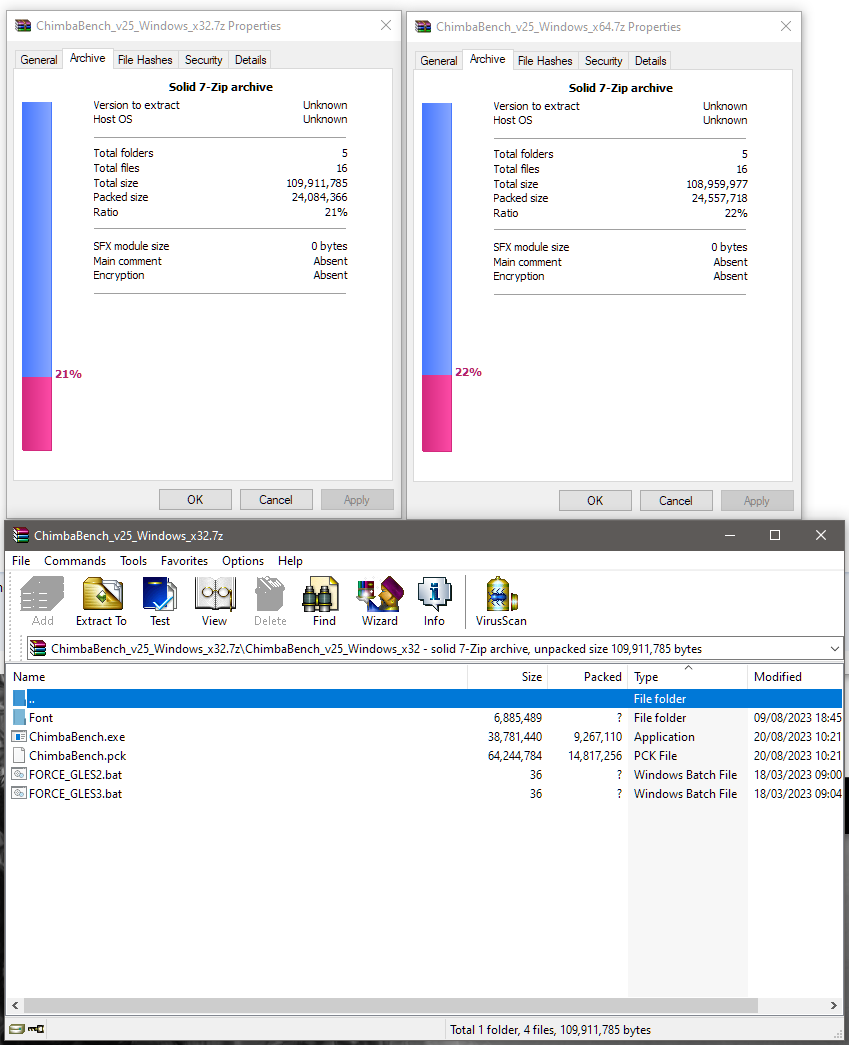
Task: Select the 'ChimbaBench.pck' file name
Action: (x=77, y=756)
